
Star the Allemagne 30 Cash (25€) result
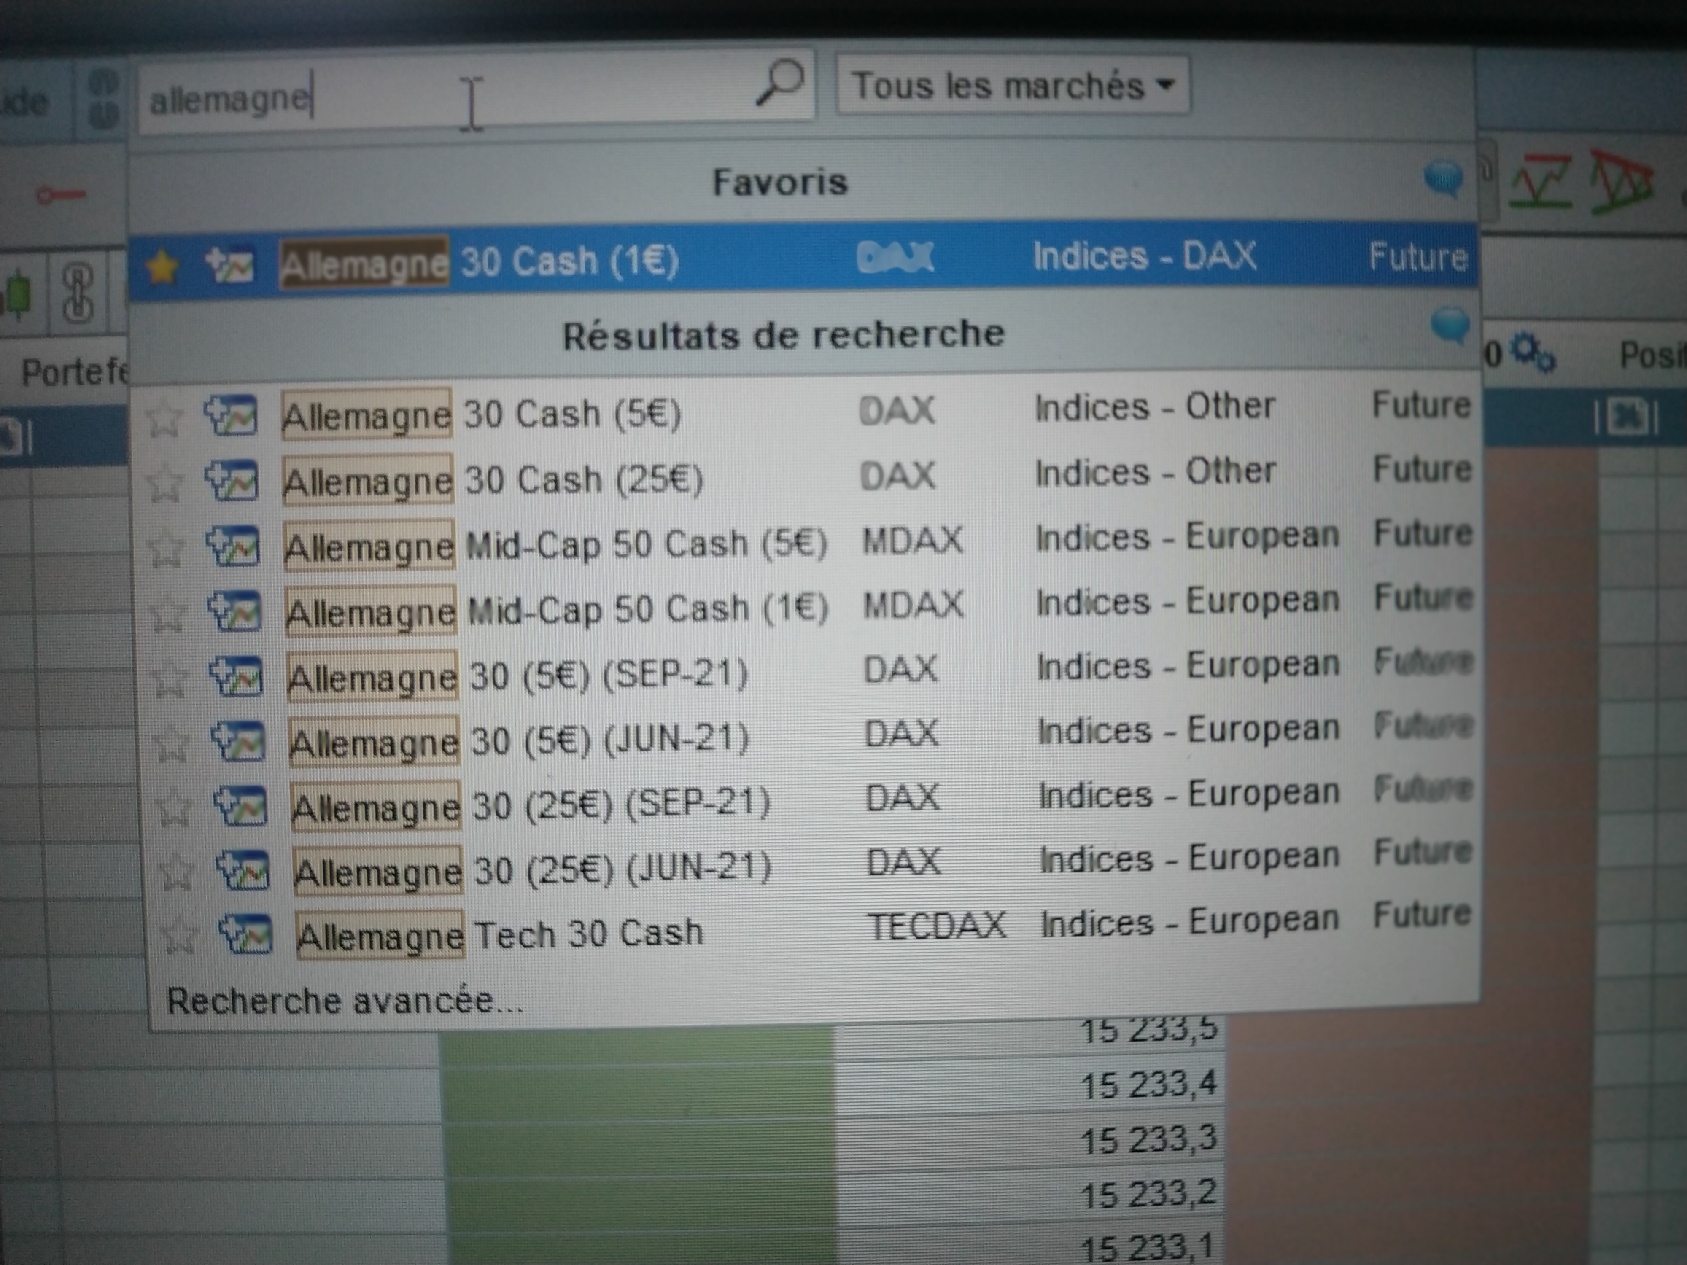(x=164, y=484)
